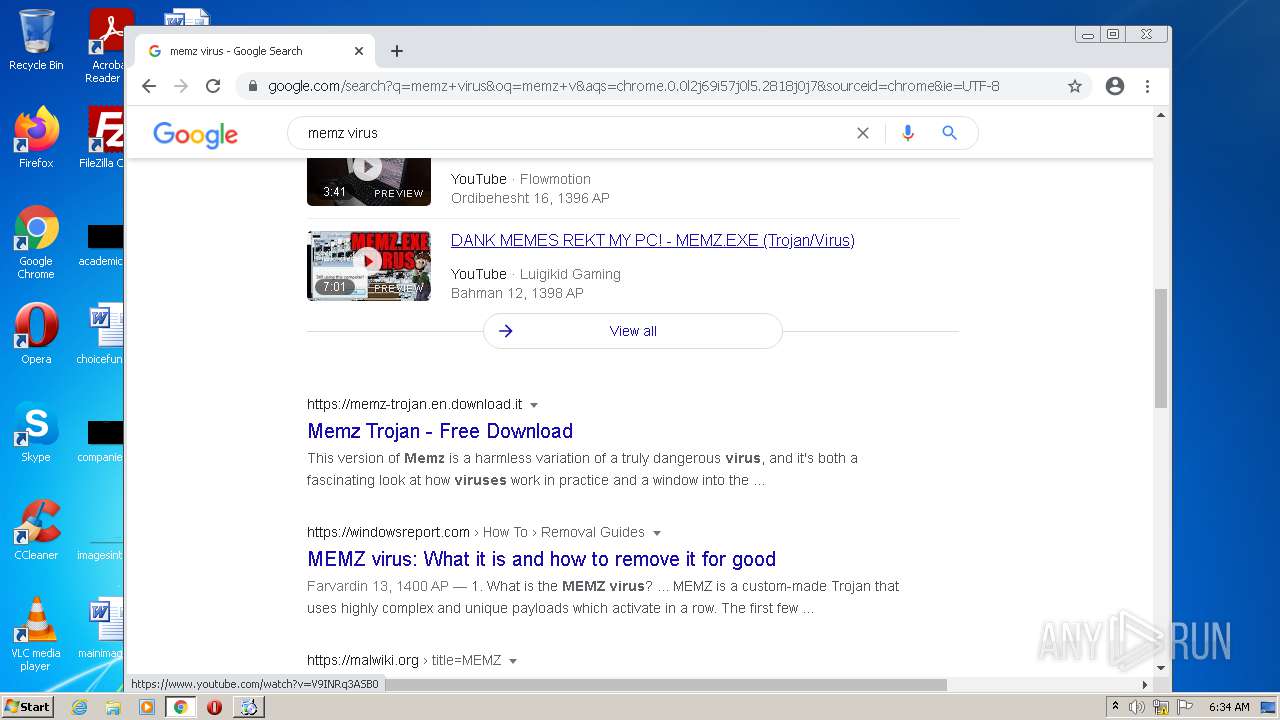Open Windows Media Player from the taskbar
The height and width of the screenshot is (720, 1280).
point(147,707)
